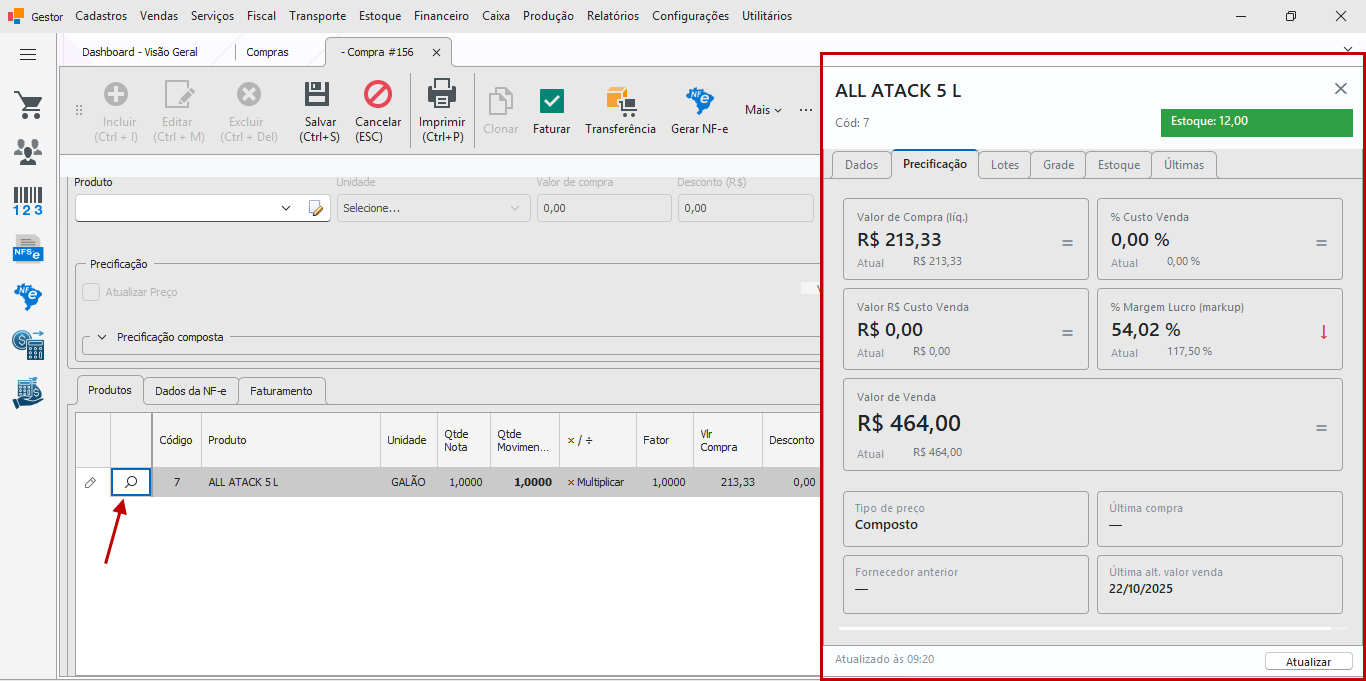Select the Faturamento tab
Viewport: 1366px width, 681px height.
click(281, 391)
